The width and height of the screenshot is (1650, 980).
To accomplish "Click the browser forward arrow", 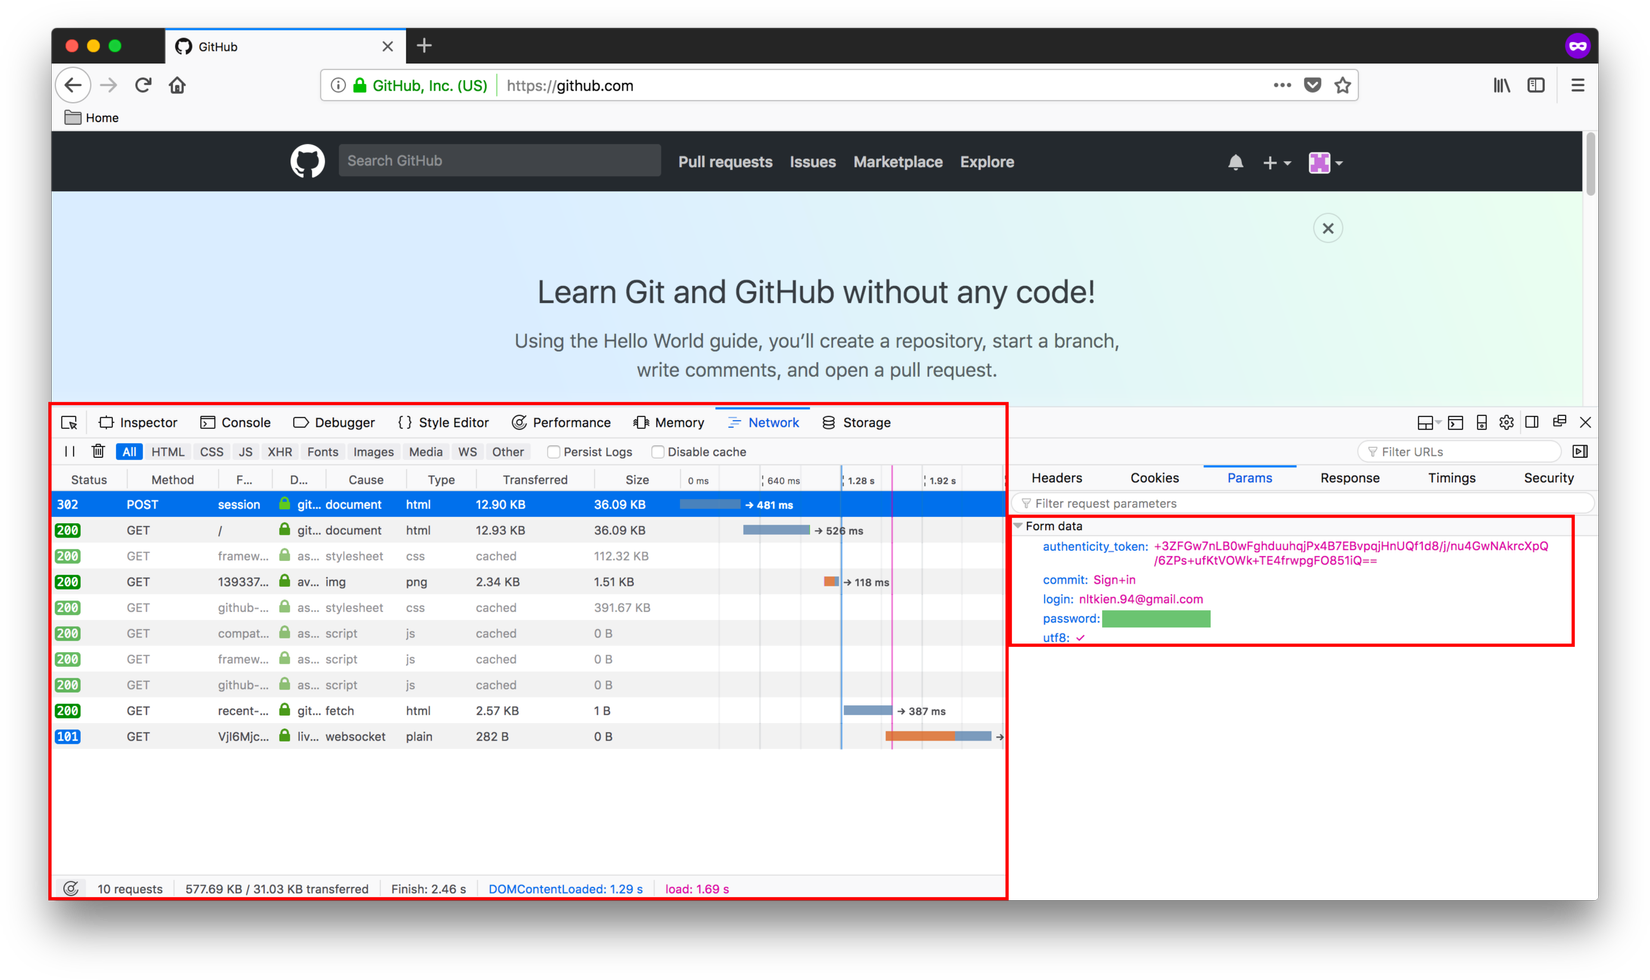I will pyautogui.click(x=109, y=85).
